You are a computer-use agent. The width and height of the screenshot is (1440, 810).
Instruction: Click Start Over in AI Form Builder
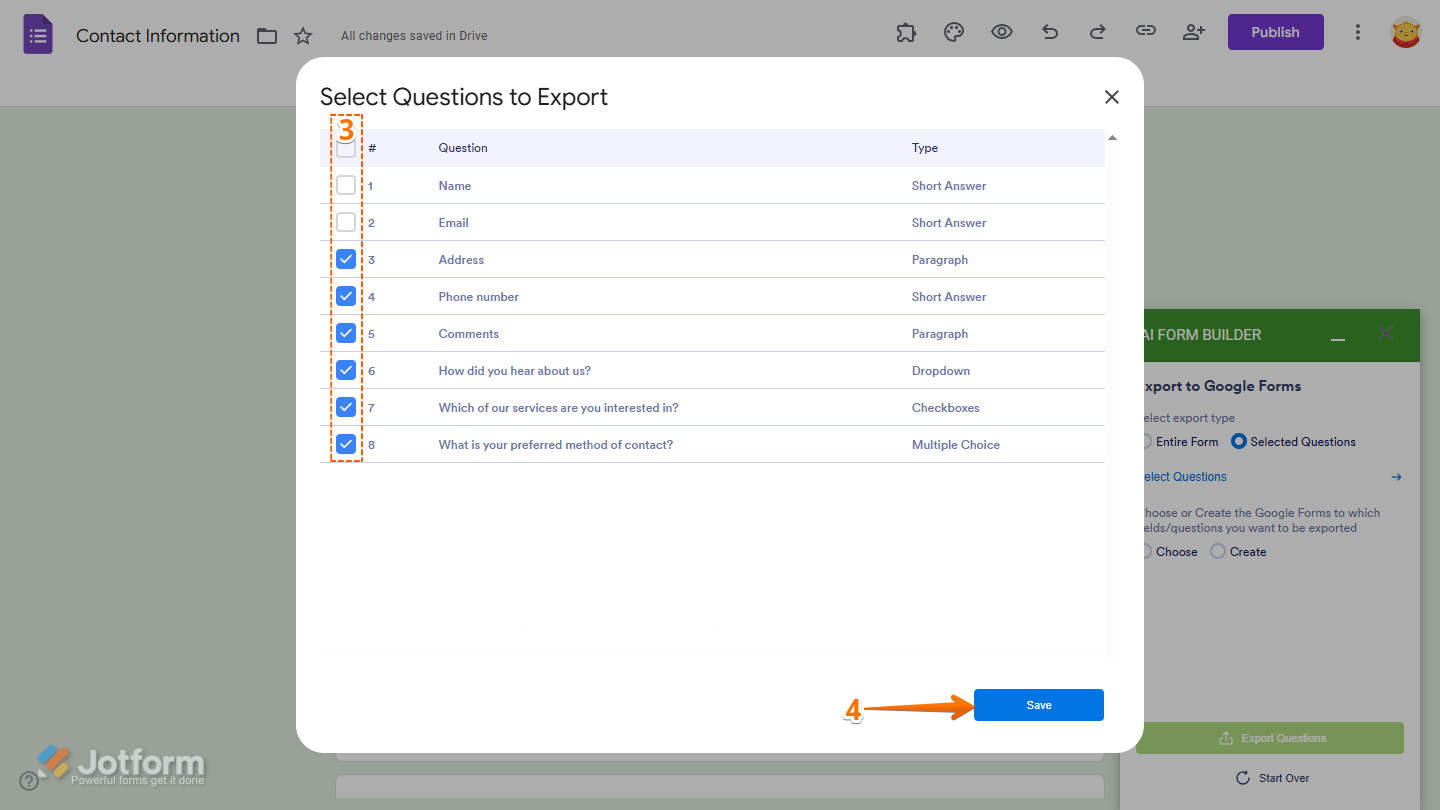pyautogui.click(x=1272, y=777)
